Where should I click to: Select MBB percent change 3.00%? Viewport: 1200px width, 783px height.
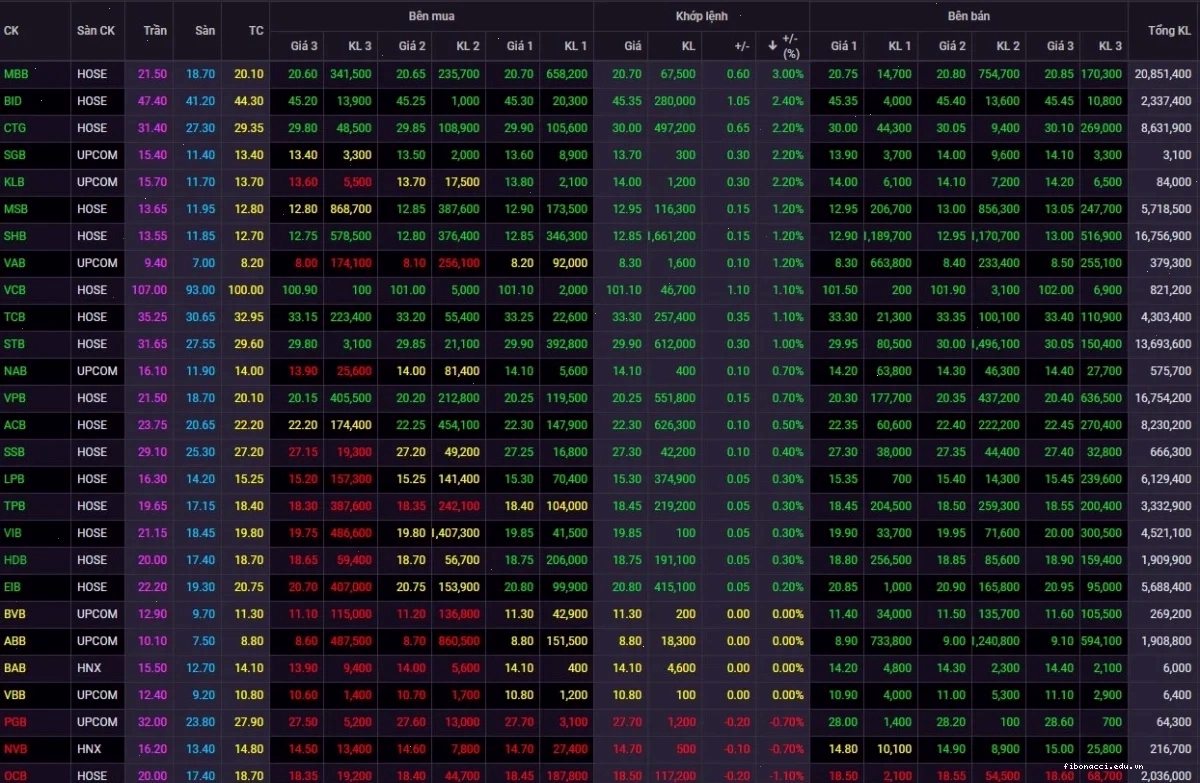[x=787, y=74]
